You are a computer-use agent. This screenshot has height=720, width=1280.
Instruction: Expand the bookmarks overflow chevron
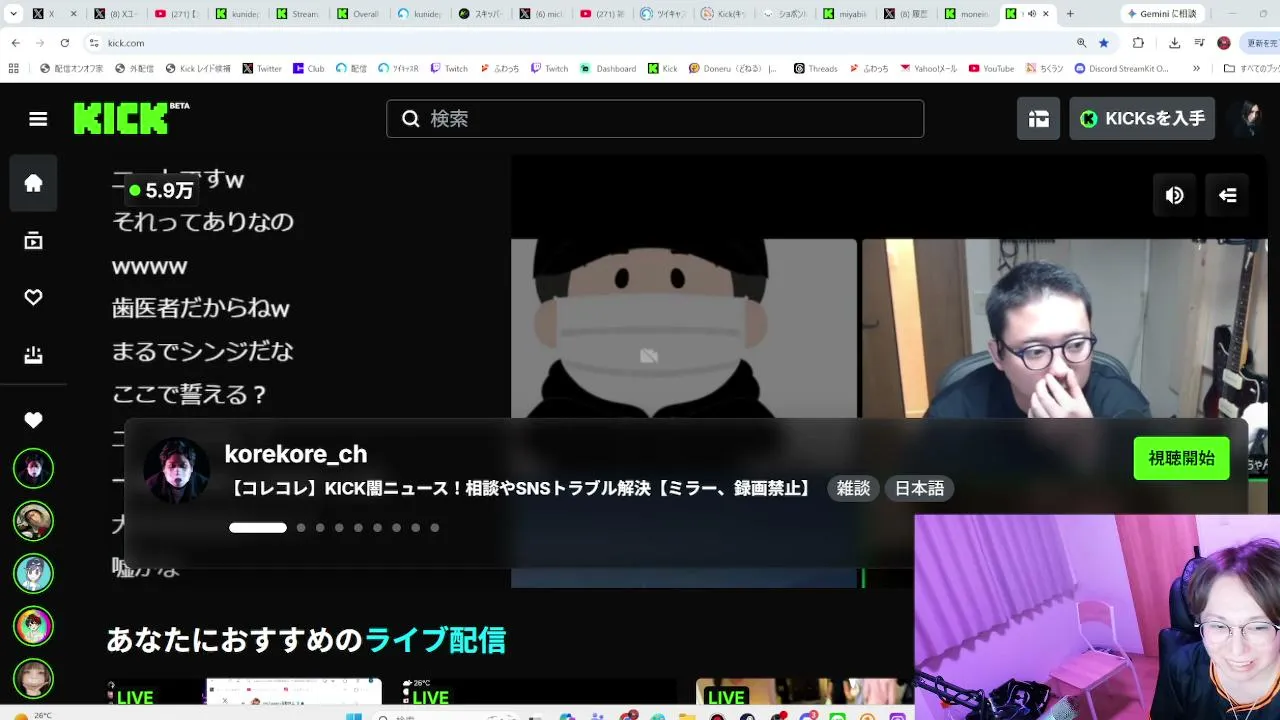click(1196, 69)
